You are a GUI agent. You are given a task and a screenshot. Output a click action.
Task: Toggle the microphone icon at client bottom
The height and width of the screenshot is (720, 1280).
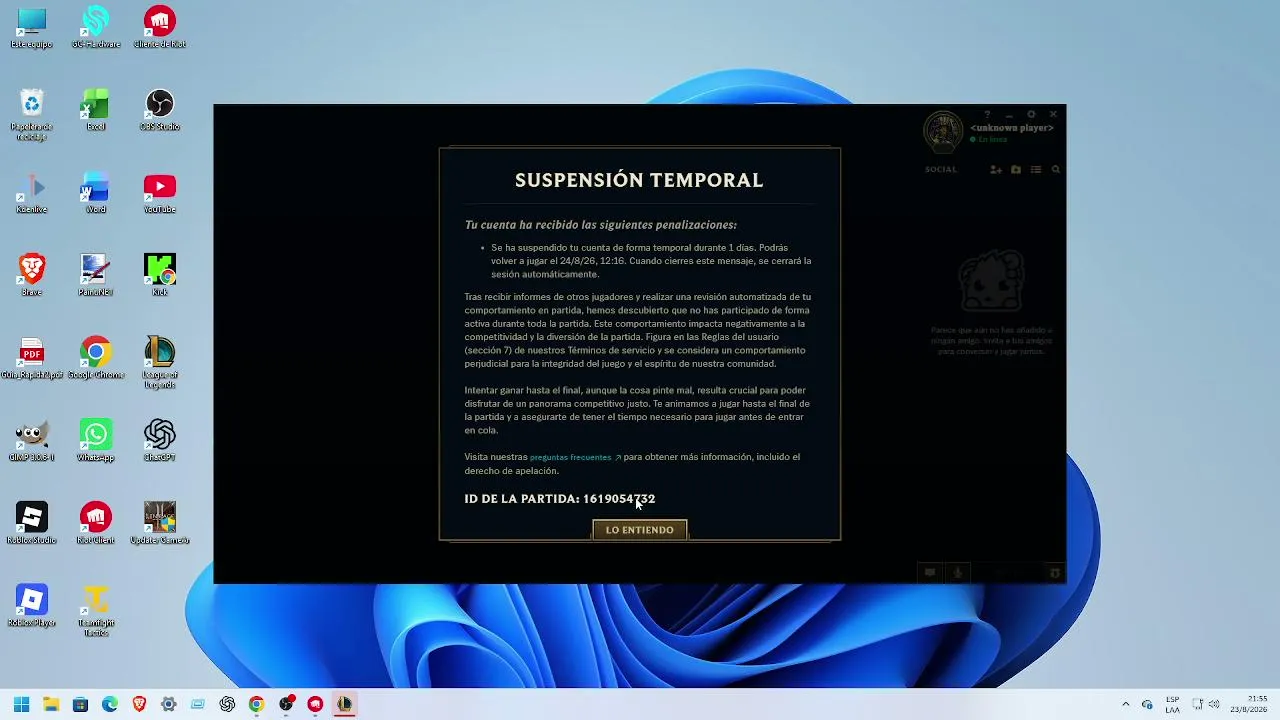957,573
